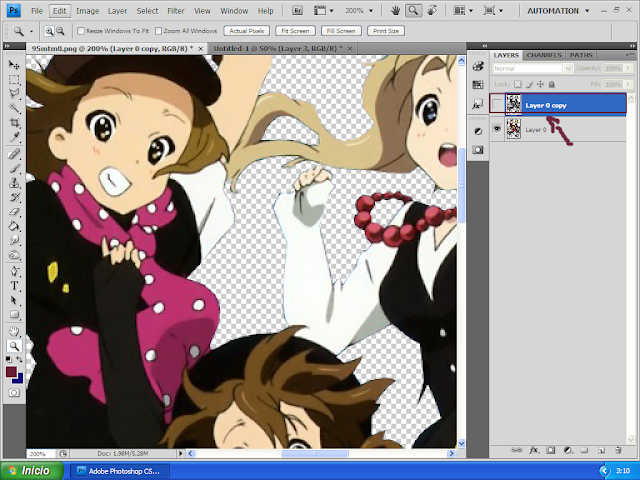The height and width of the screenshot is (480, 640).
Task: Toggle lock image pixels
Action: click(x=529, y=84)
